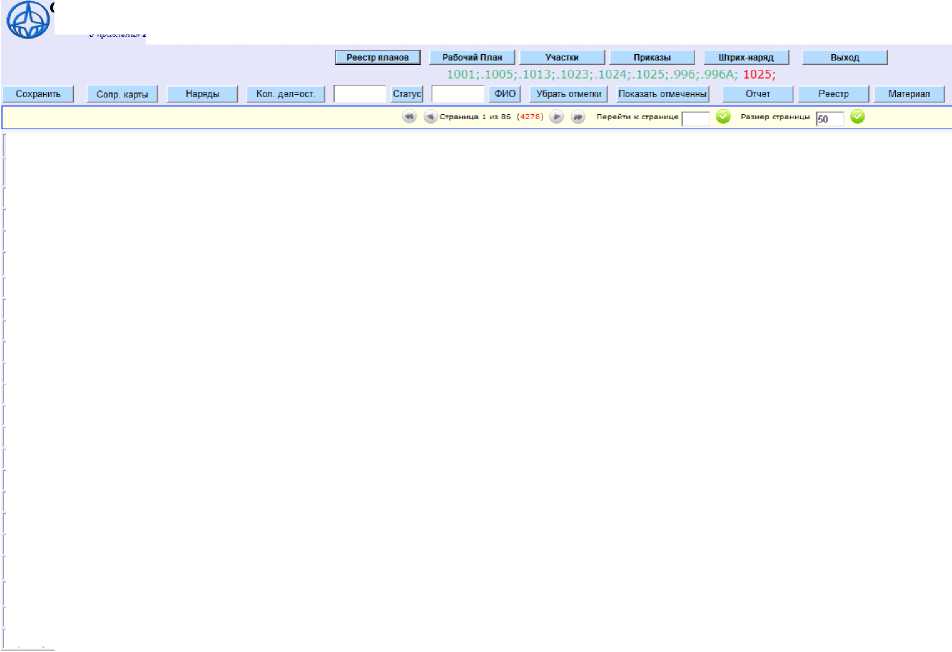Open the Приказы section
Image resolution: width=952 pixels, height=652 pixels.
click(652, 58)
